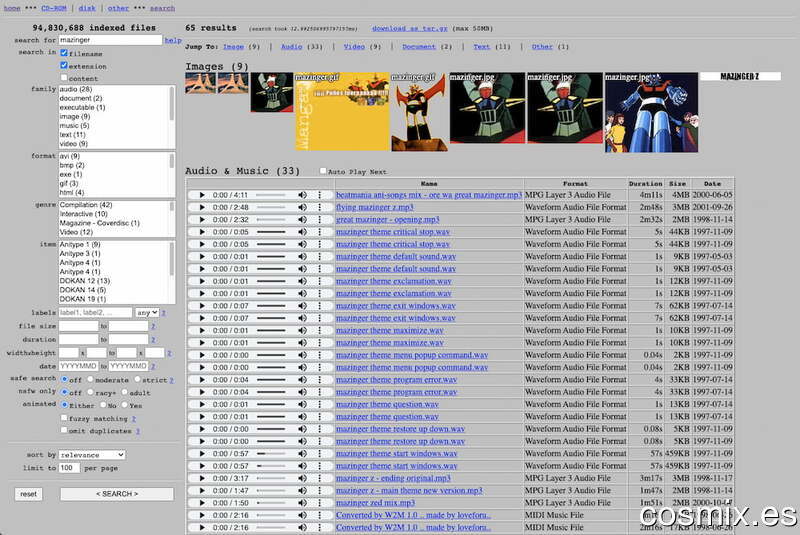800x535 pixels.
Task: Open more options for main theme new version player
Action: (x=320, y=490)
